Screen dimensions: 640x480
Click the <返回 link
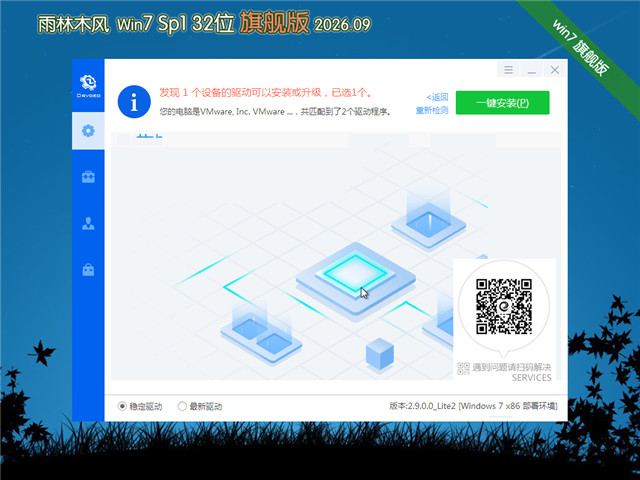pyautogui.click(x=437, y=97)
